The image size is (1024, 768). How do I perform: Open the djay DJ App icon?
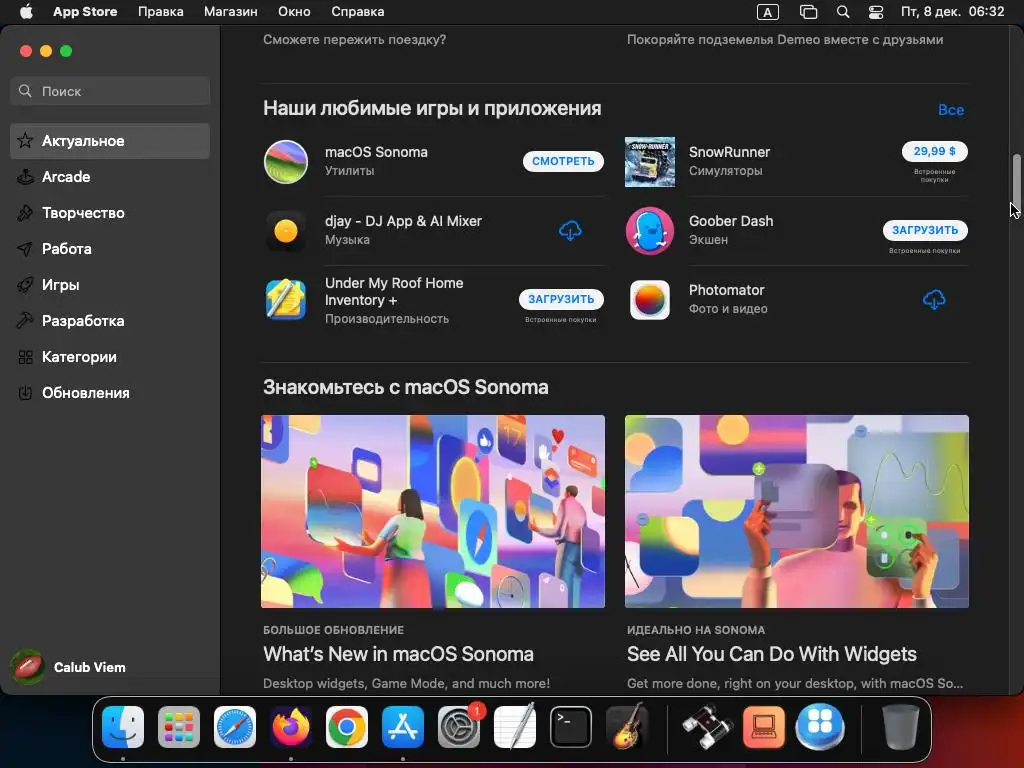point(285,231)
